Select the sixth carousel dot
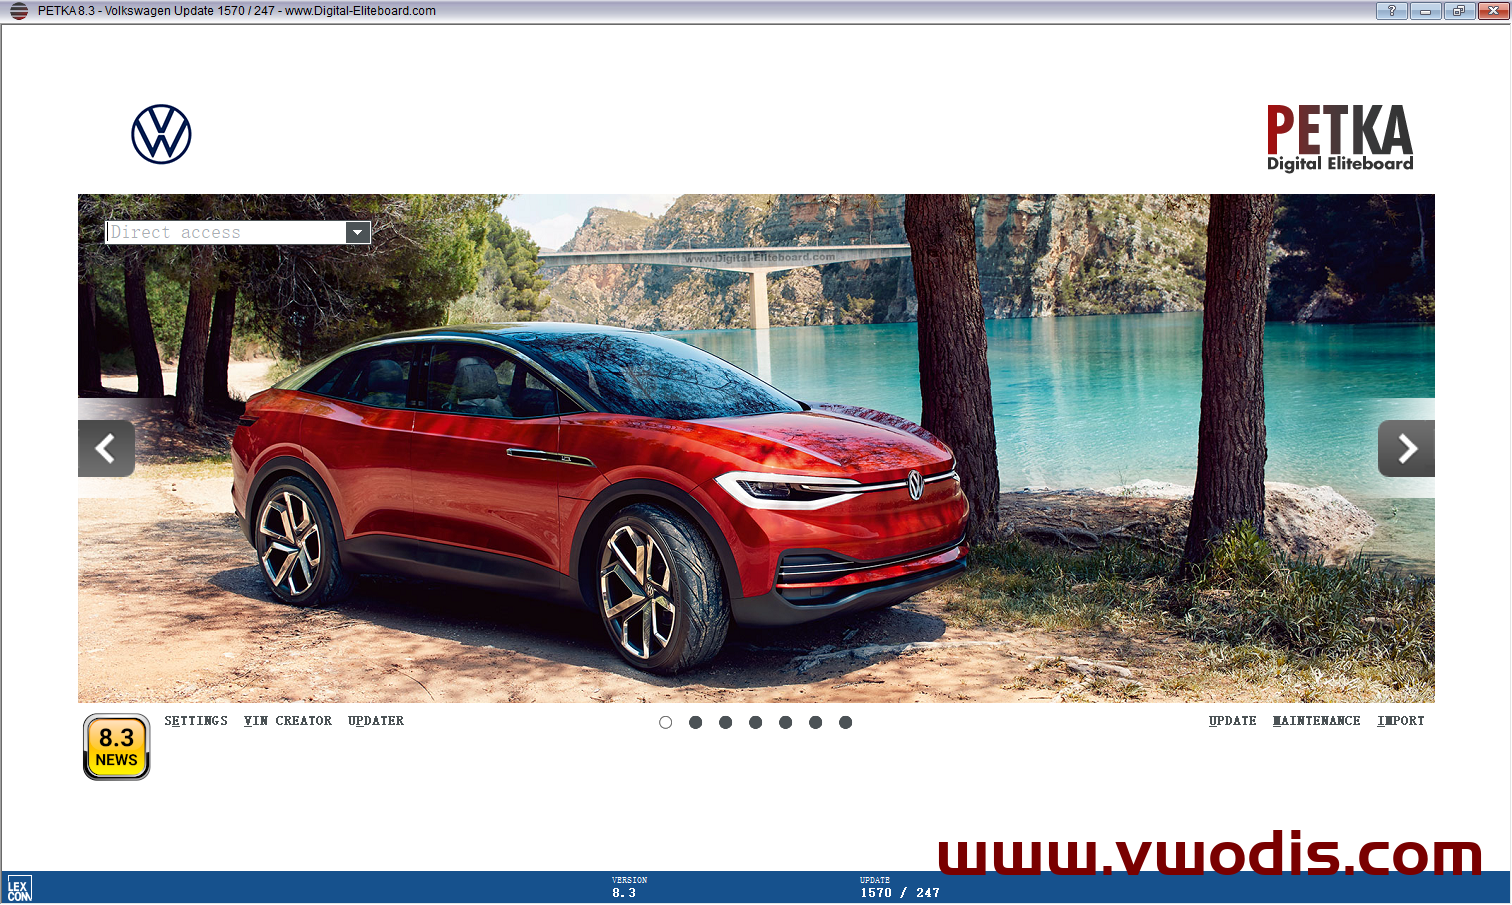 pos(816,722)
